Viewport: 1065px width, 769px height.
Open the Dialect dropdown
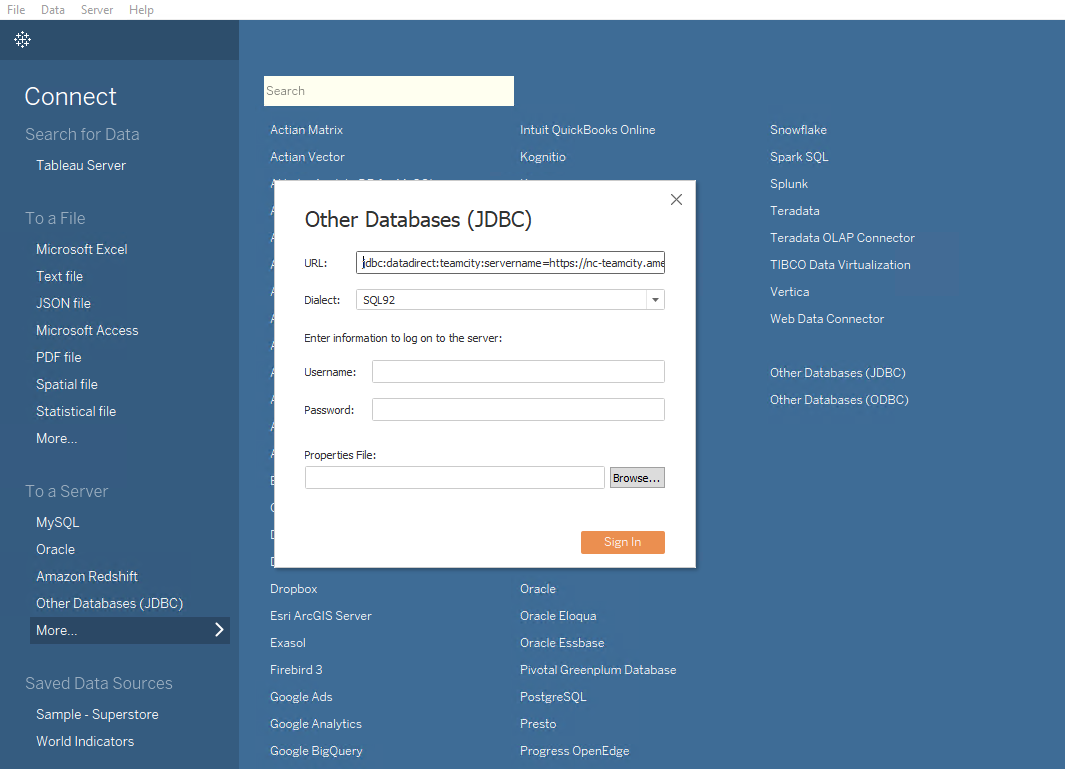[x=654, y=300]
